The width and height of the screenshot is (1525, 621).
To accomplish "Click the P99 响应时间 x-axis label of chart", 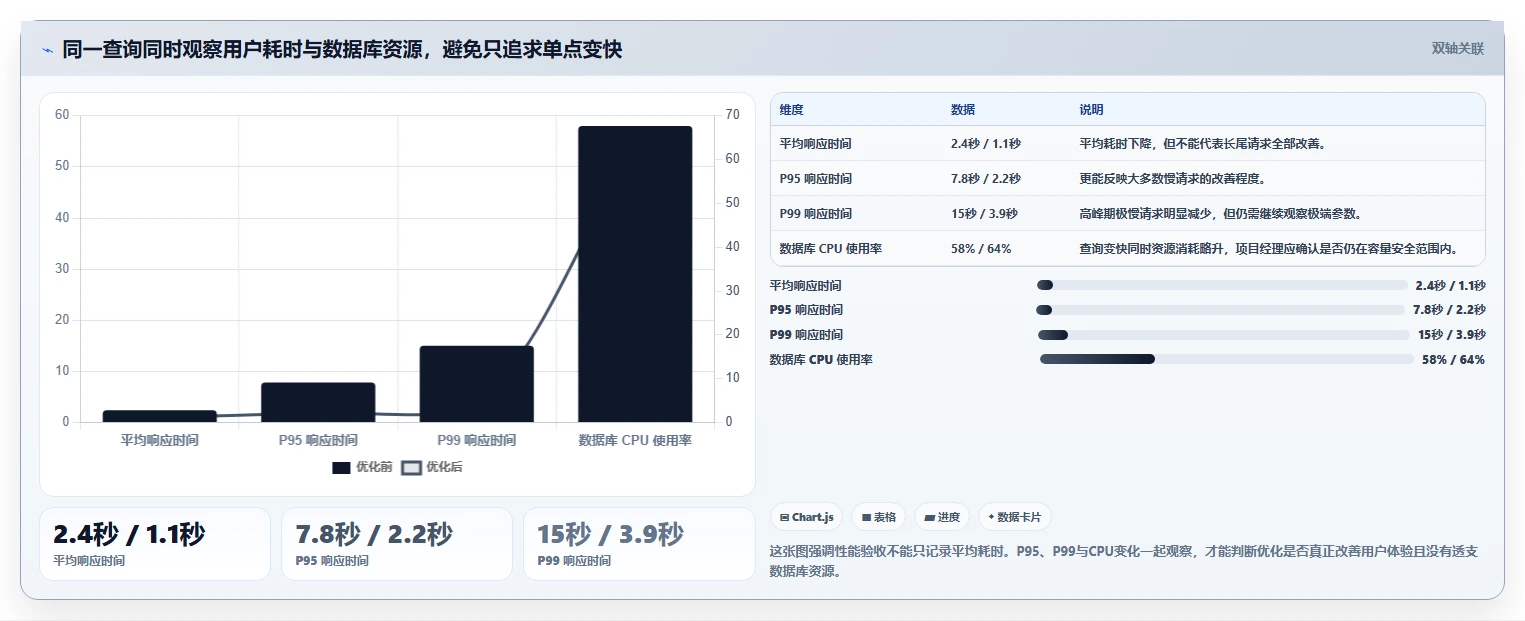I will [476, 440].
